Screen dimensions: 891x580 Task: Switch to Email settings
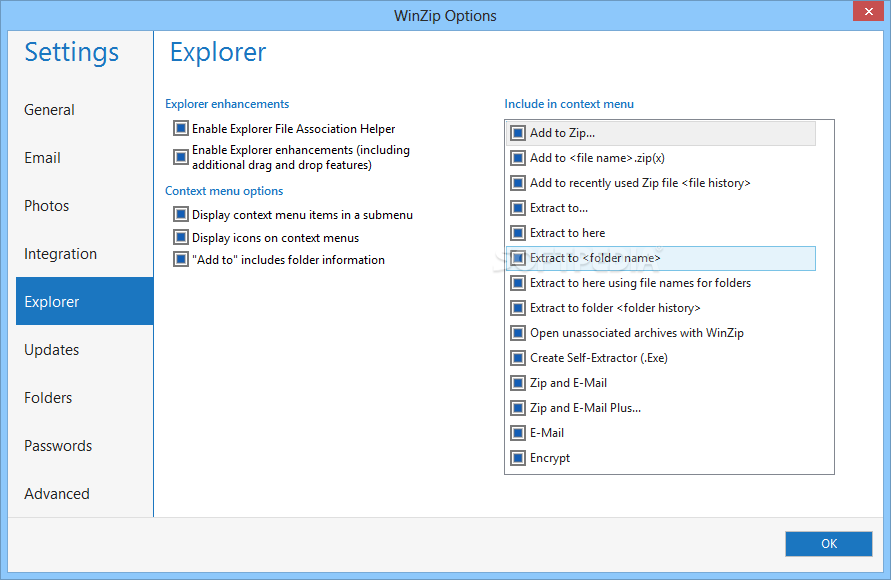(84, 158)
